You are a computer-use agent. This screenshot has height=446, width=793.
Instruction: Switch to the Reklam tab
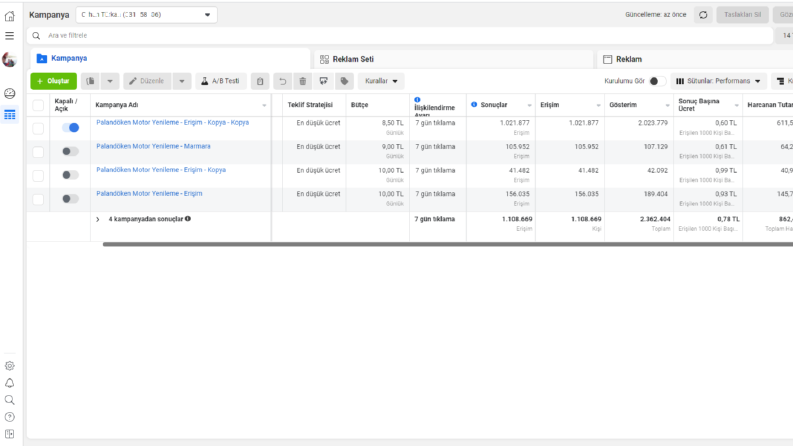(695, 59)
